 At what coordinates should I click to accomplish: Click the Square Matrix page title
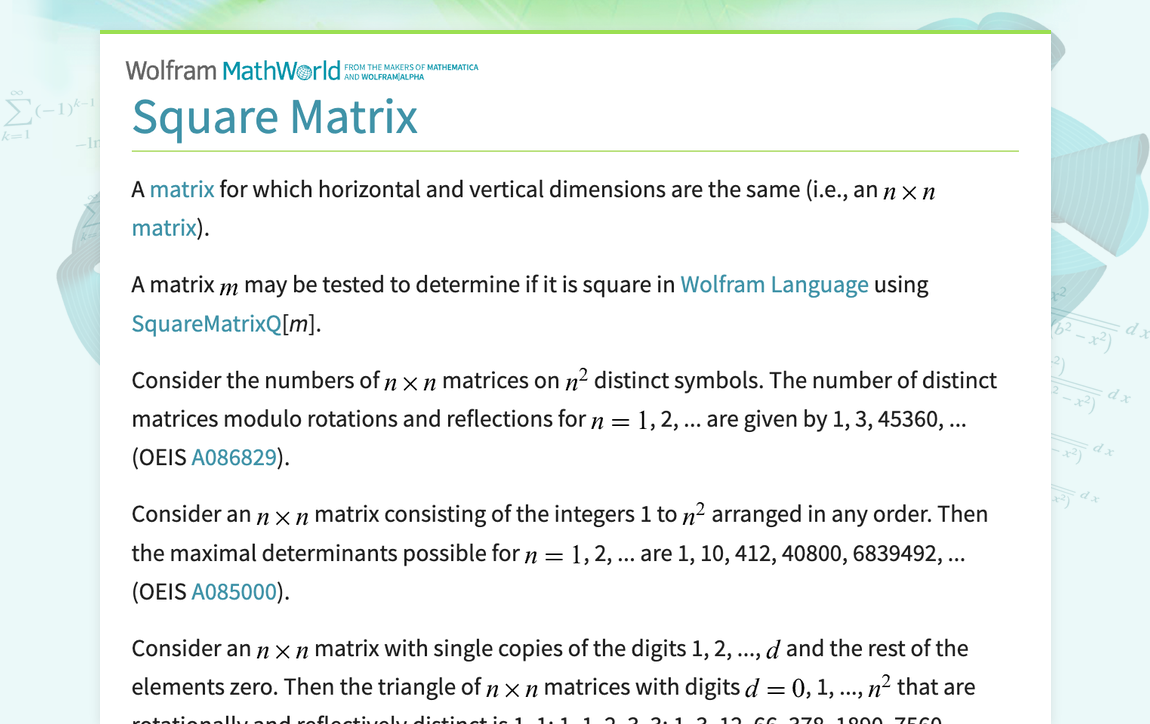pyautogui.click(x=274, y=117)
